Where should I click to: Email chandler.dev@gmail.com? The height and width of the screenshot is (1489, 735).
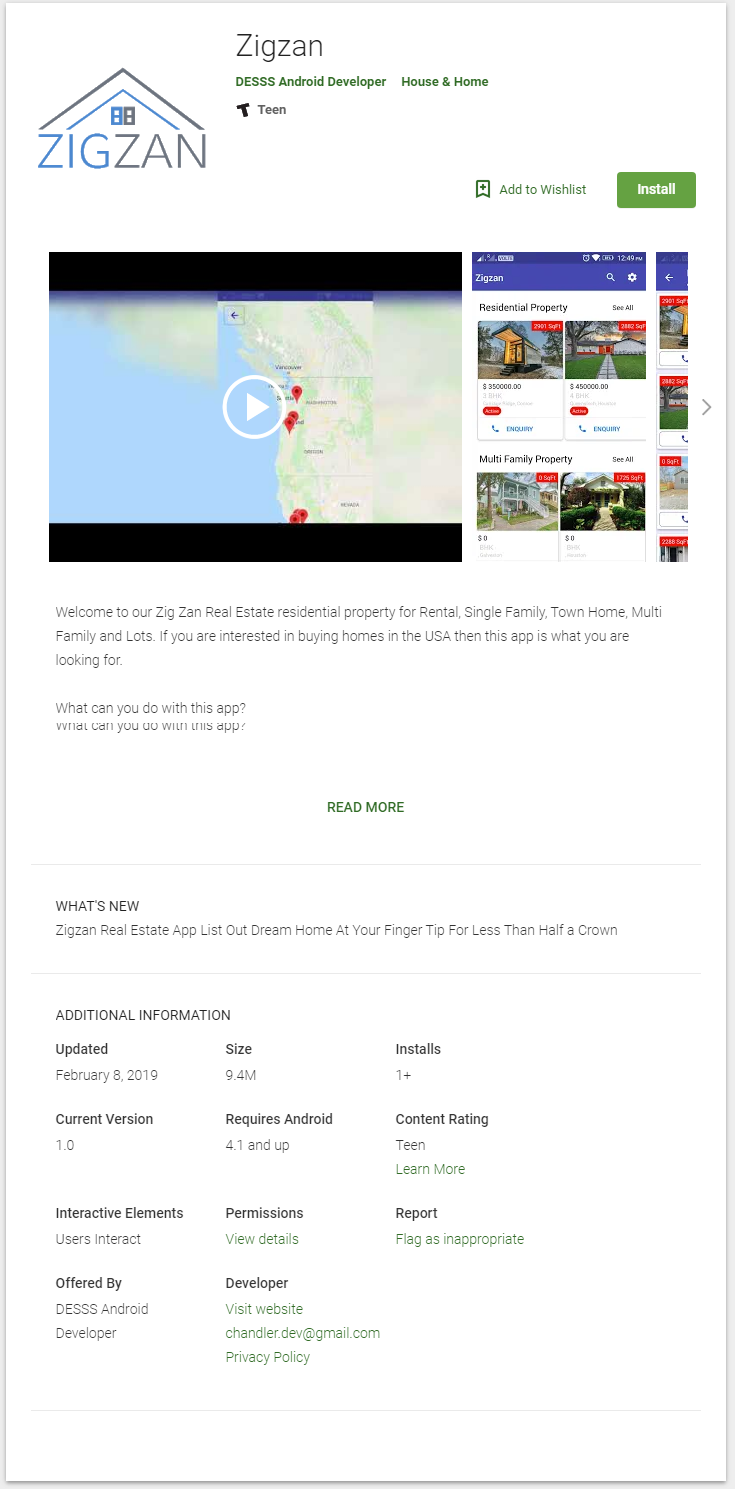tap(303, 1333)
